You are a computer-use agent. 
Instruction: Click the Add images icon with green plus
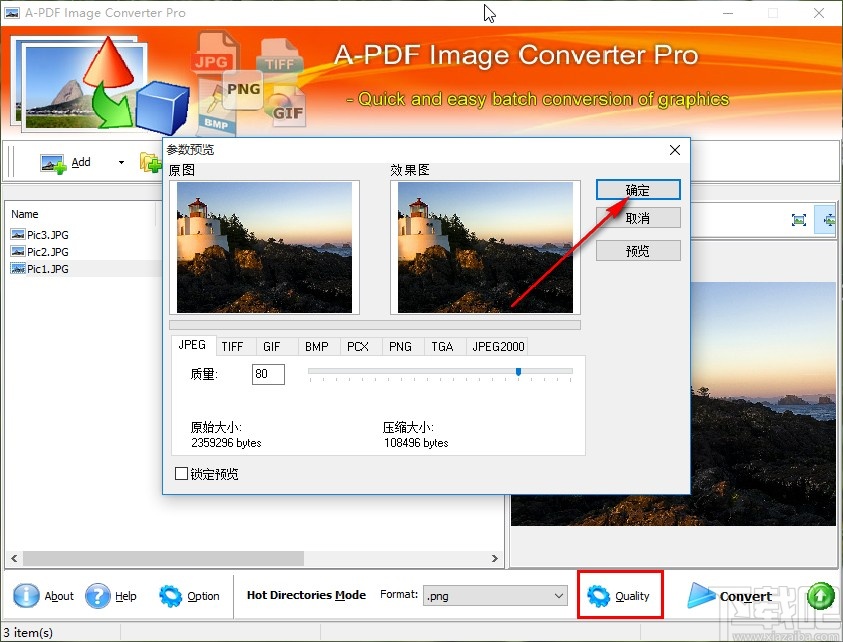point(53,161)
